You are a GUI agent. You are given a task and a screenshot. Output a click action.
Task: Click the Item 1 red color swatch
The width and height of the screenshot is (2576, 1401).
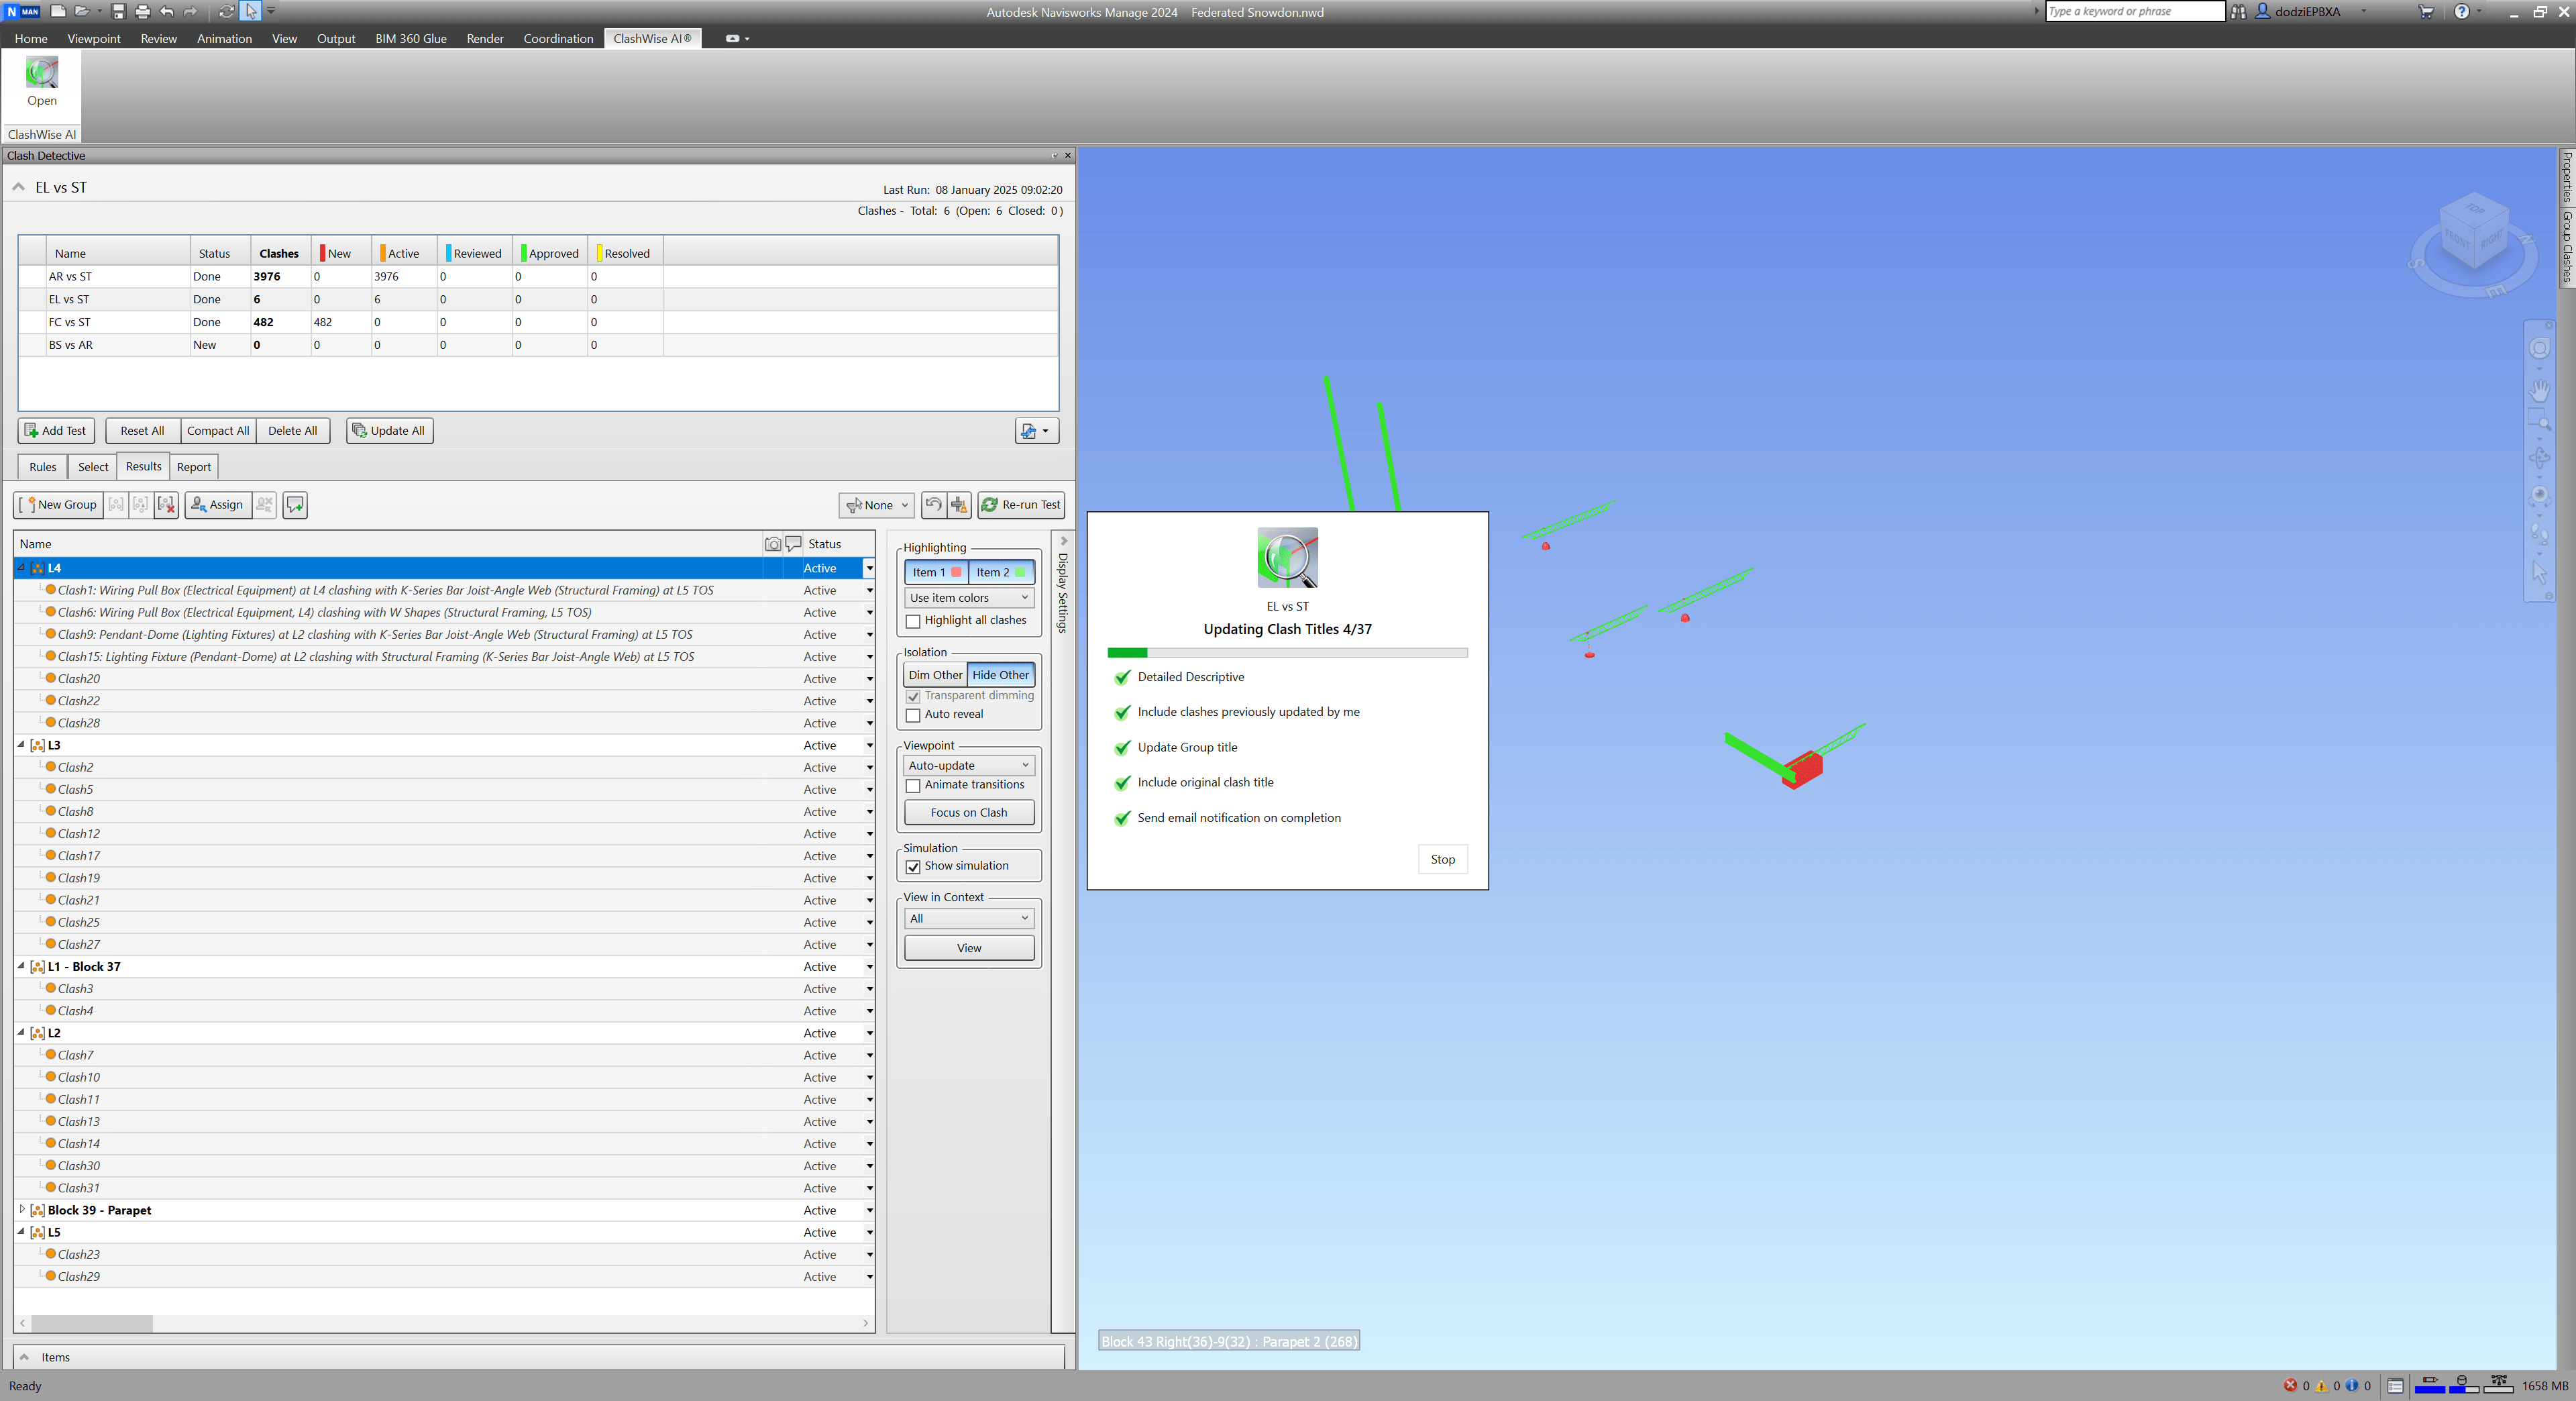tap(956, 572)
